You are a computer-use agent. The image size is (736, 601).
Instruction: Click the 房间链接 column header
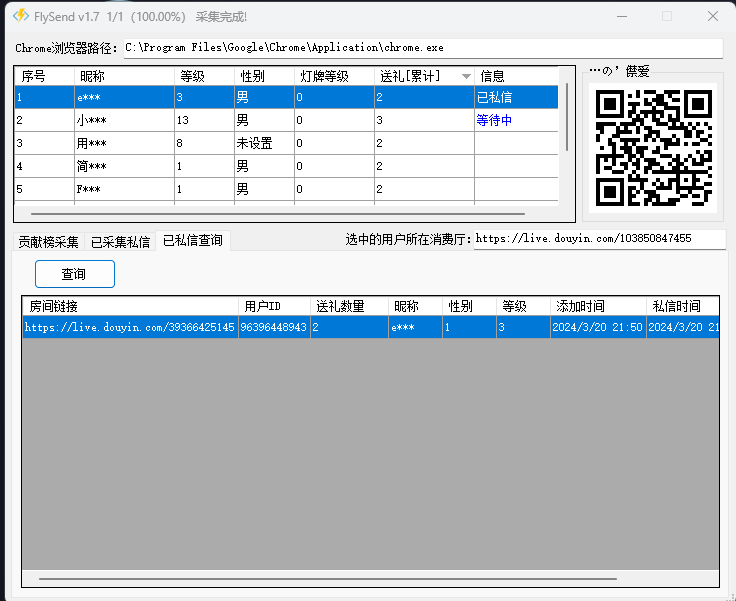130,306
